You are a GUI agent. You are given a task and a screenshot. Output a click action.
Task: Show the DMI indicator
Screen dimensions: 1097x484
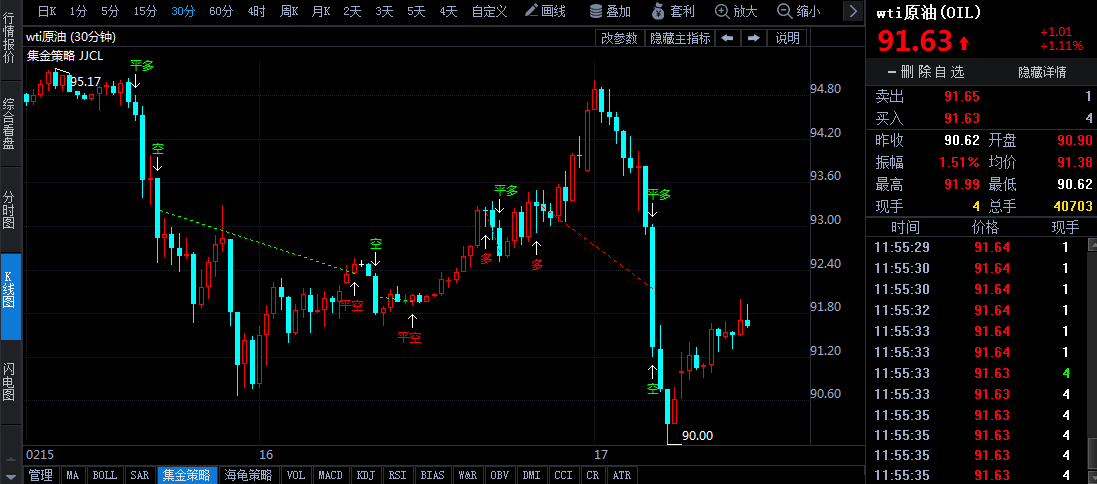coord(532,476)
